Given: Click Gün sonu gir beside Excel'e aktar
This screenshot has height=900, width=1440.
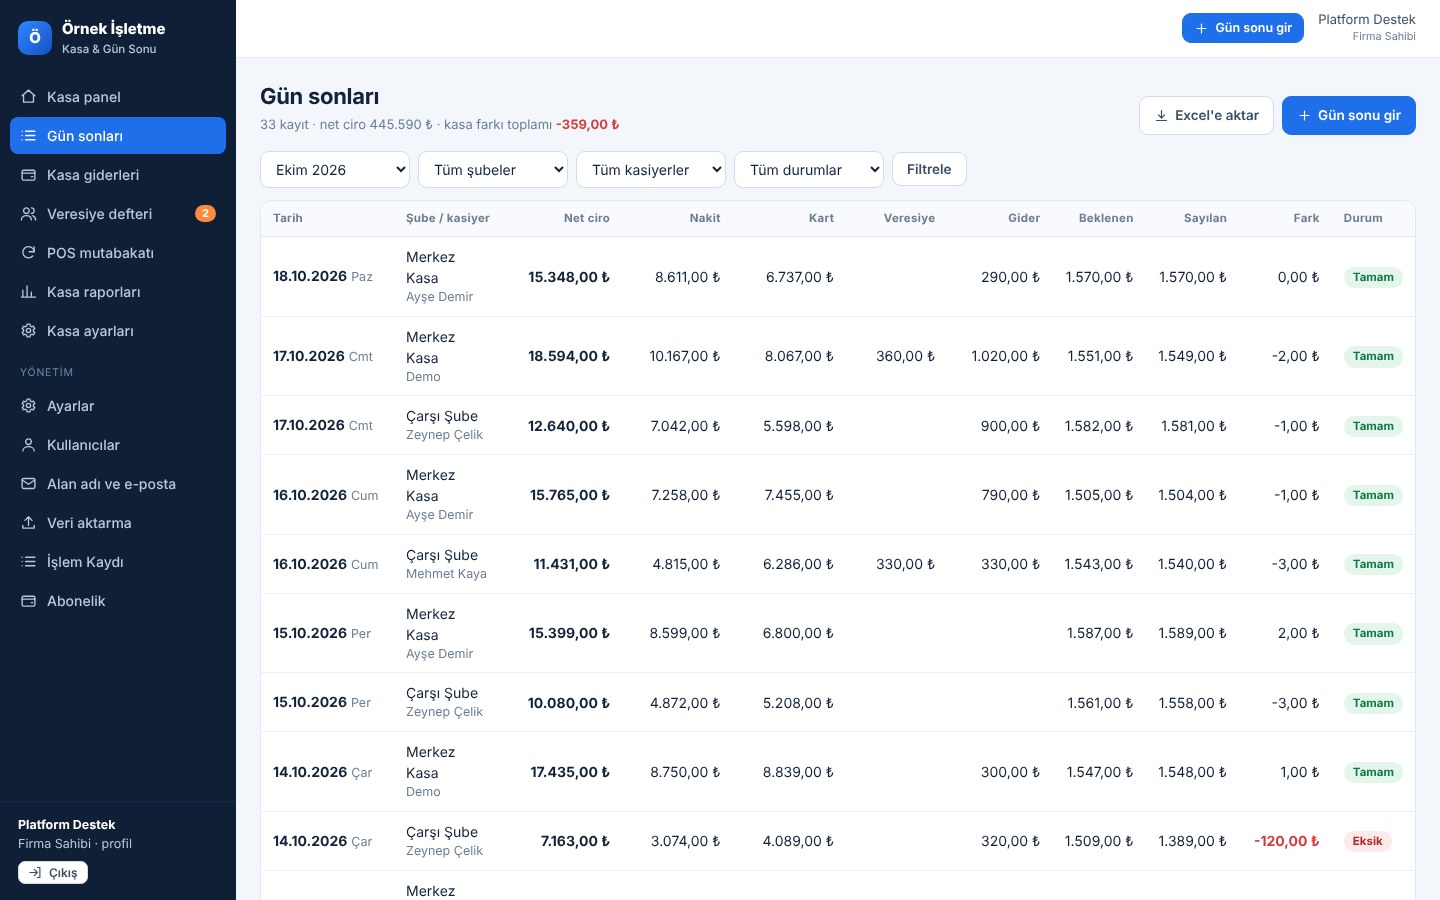Looking at the screenshot, I should click(x=1349, y=115).
